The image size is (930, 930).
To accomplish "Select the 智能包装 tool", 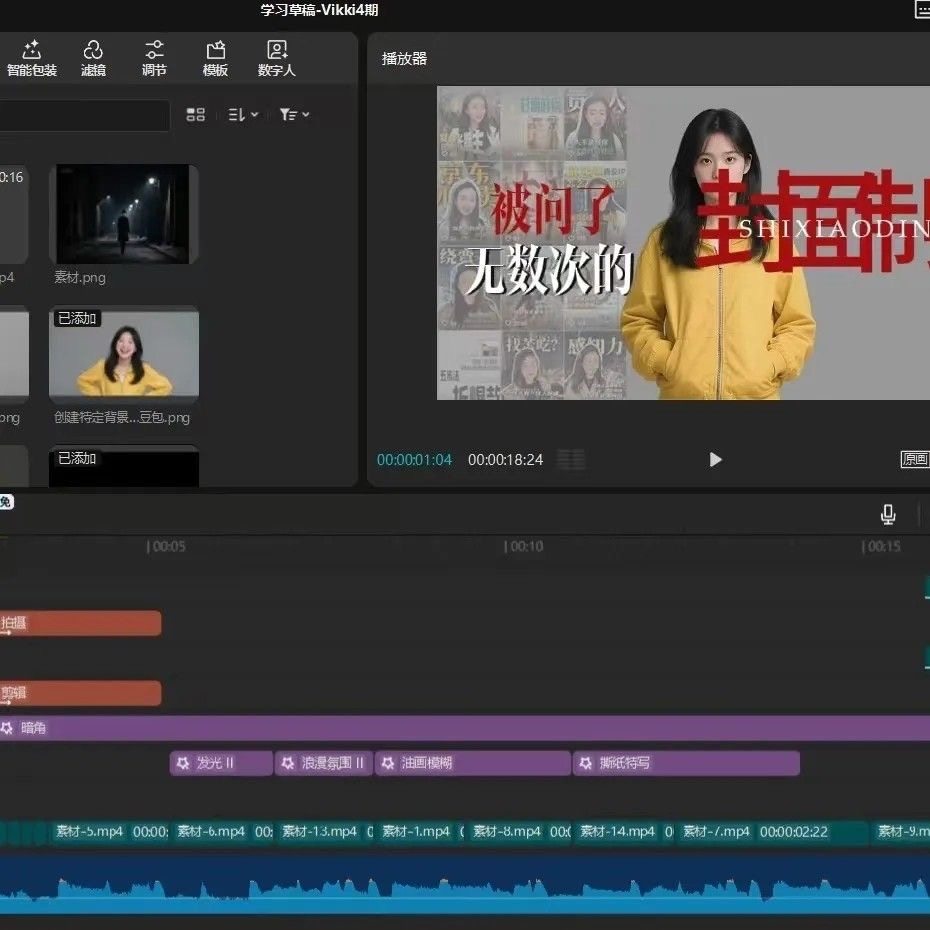I will [x=31, y=57].
